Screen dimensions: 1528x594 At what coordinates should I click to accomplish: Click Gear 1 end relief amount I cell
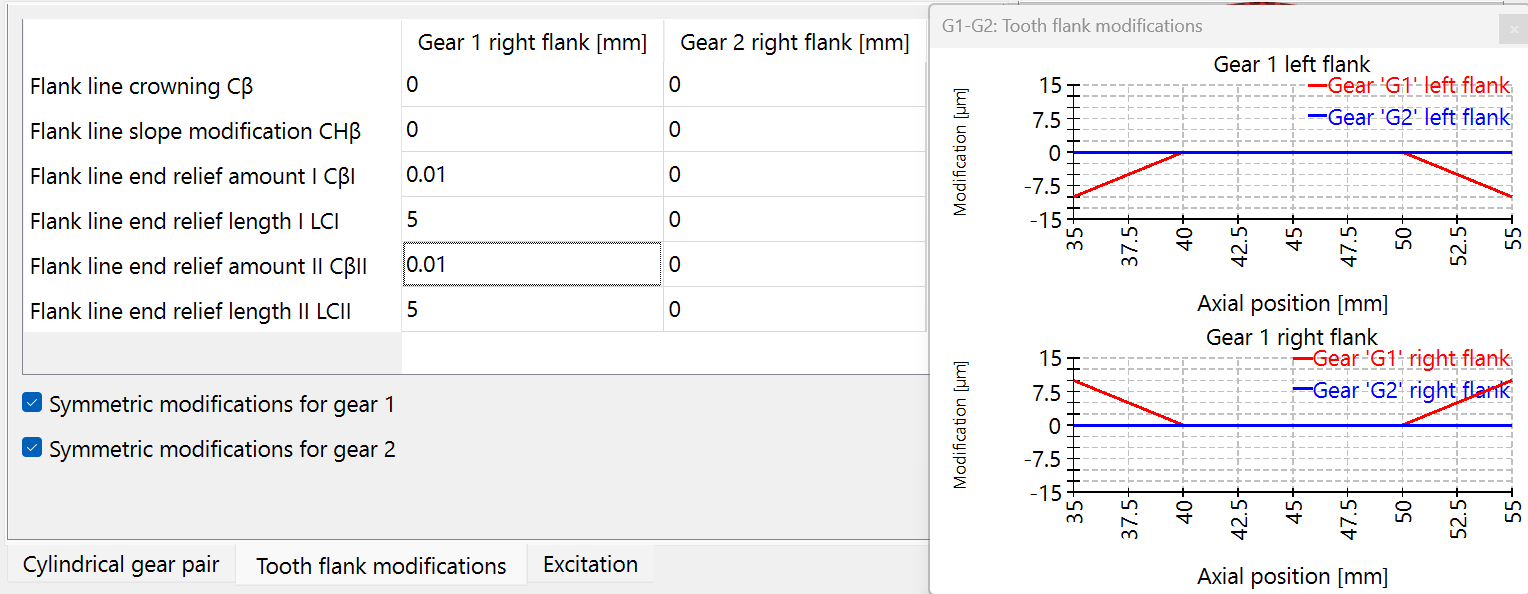pos(531,175)
